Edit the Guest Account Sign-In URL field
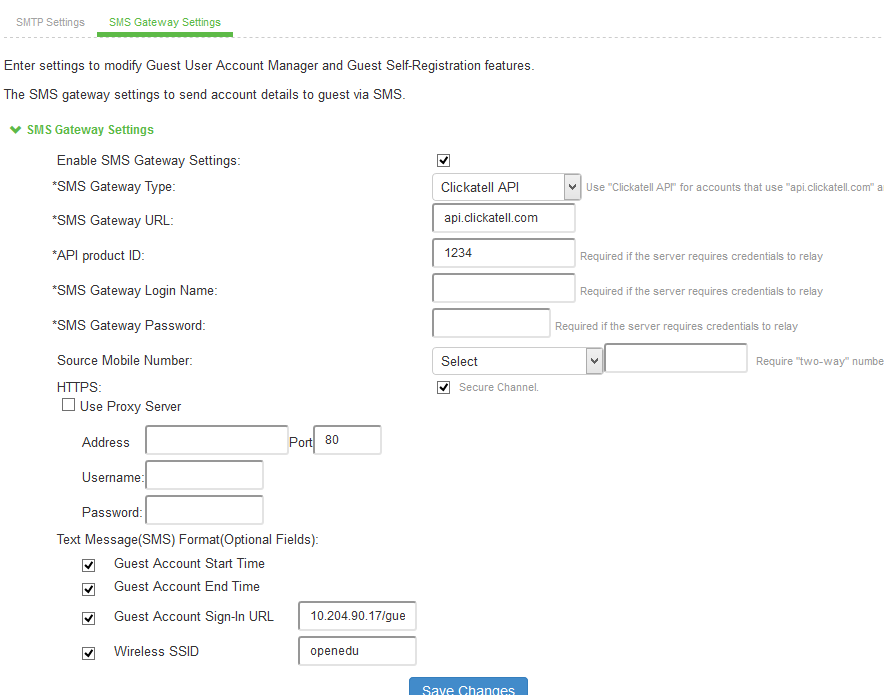Image resolution: width=884 pixels, height=695 pixels. (x=357, y=616)
